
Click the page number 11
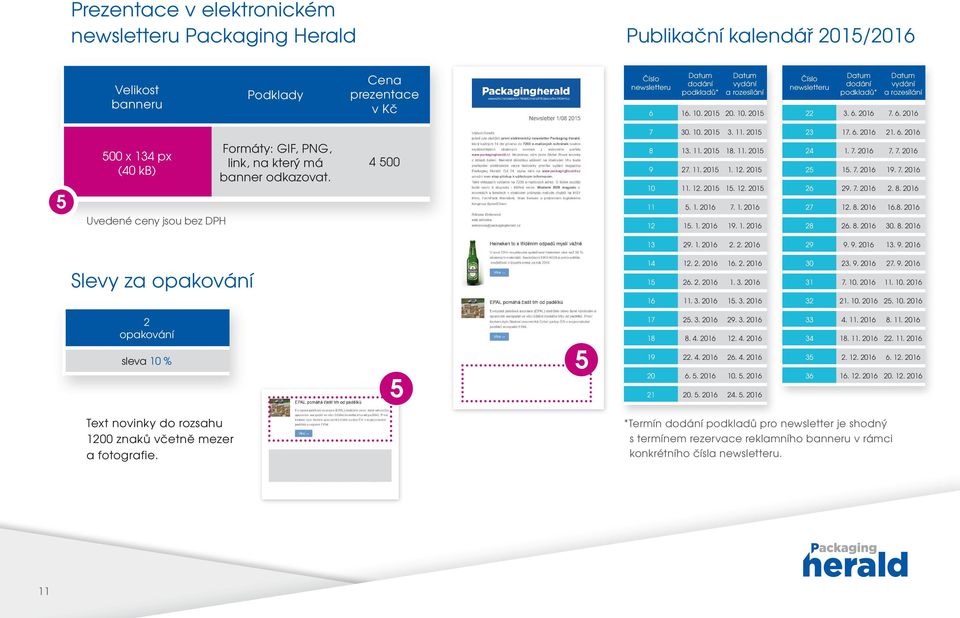pos(43,591)
